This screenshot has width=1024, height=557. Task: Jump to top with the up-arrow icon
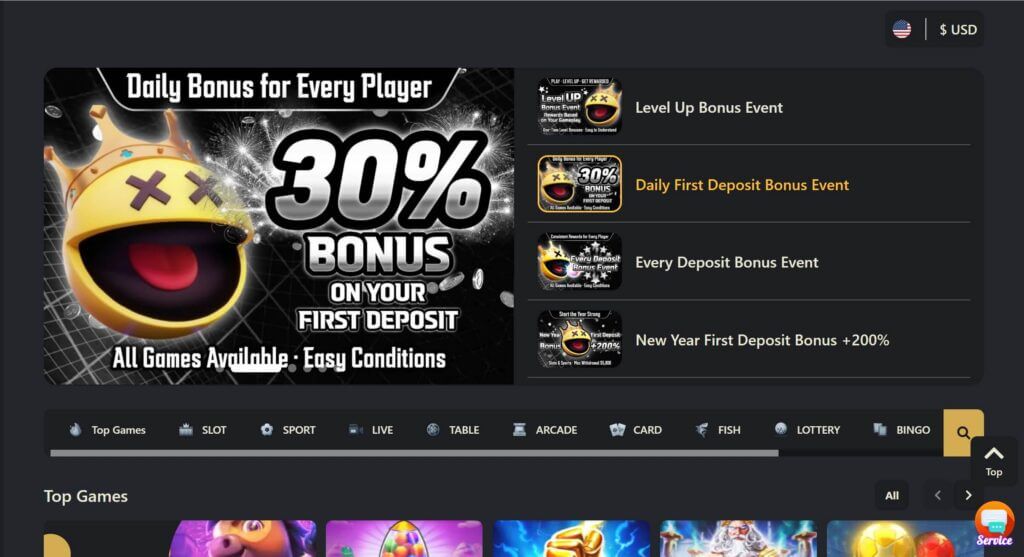pyautogui.click(x=993, y=460)
